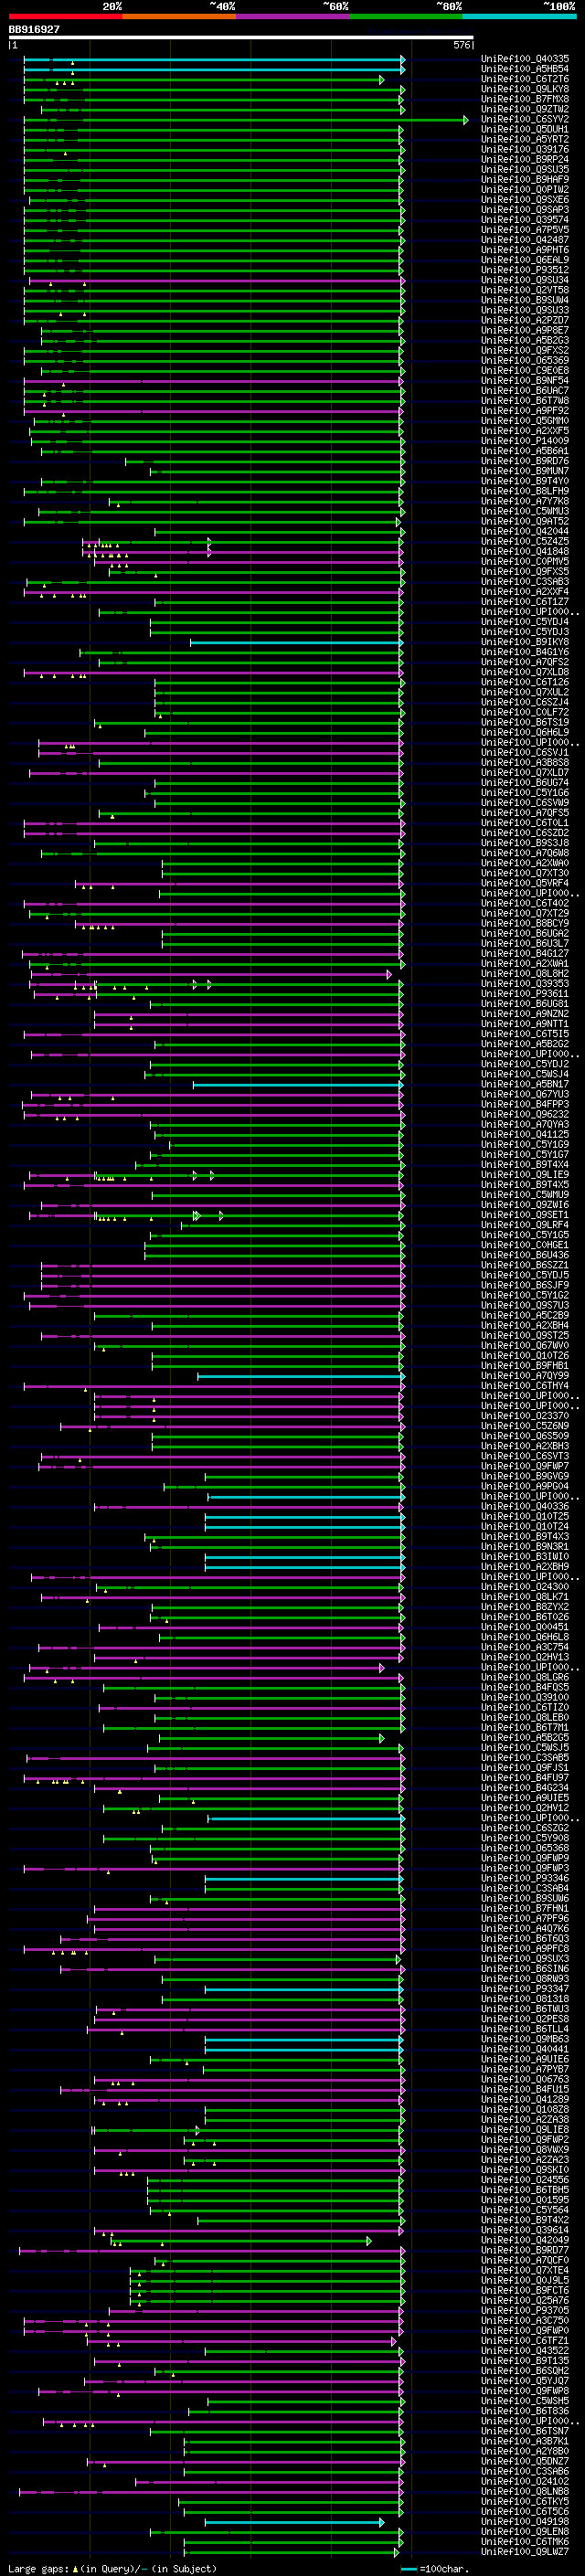Select hit label UniRef100_A7P5V5
This screenshot has height=2576, width=585.
click(525, 230)
